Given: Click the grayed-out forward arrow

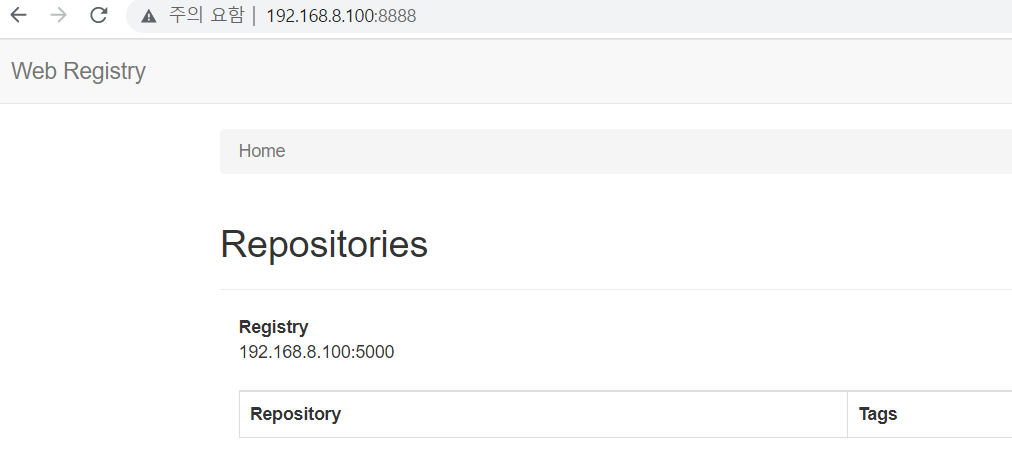Looking at the screenshot, I should pyautogui.click(x=58, y=15).
